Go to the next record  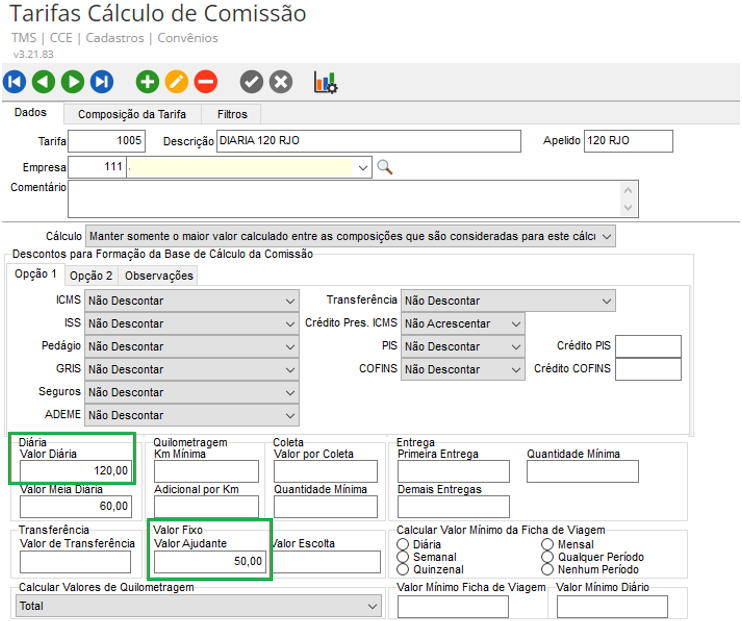[x=73, y=82]
